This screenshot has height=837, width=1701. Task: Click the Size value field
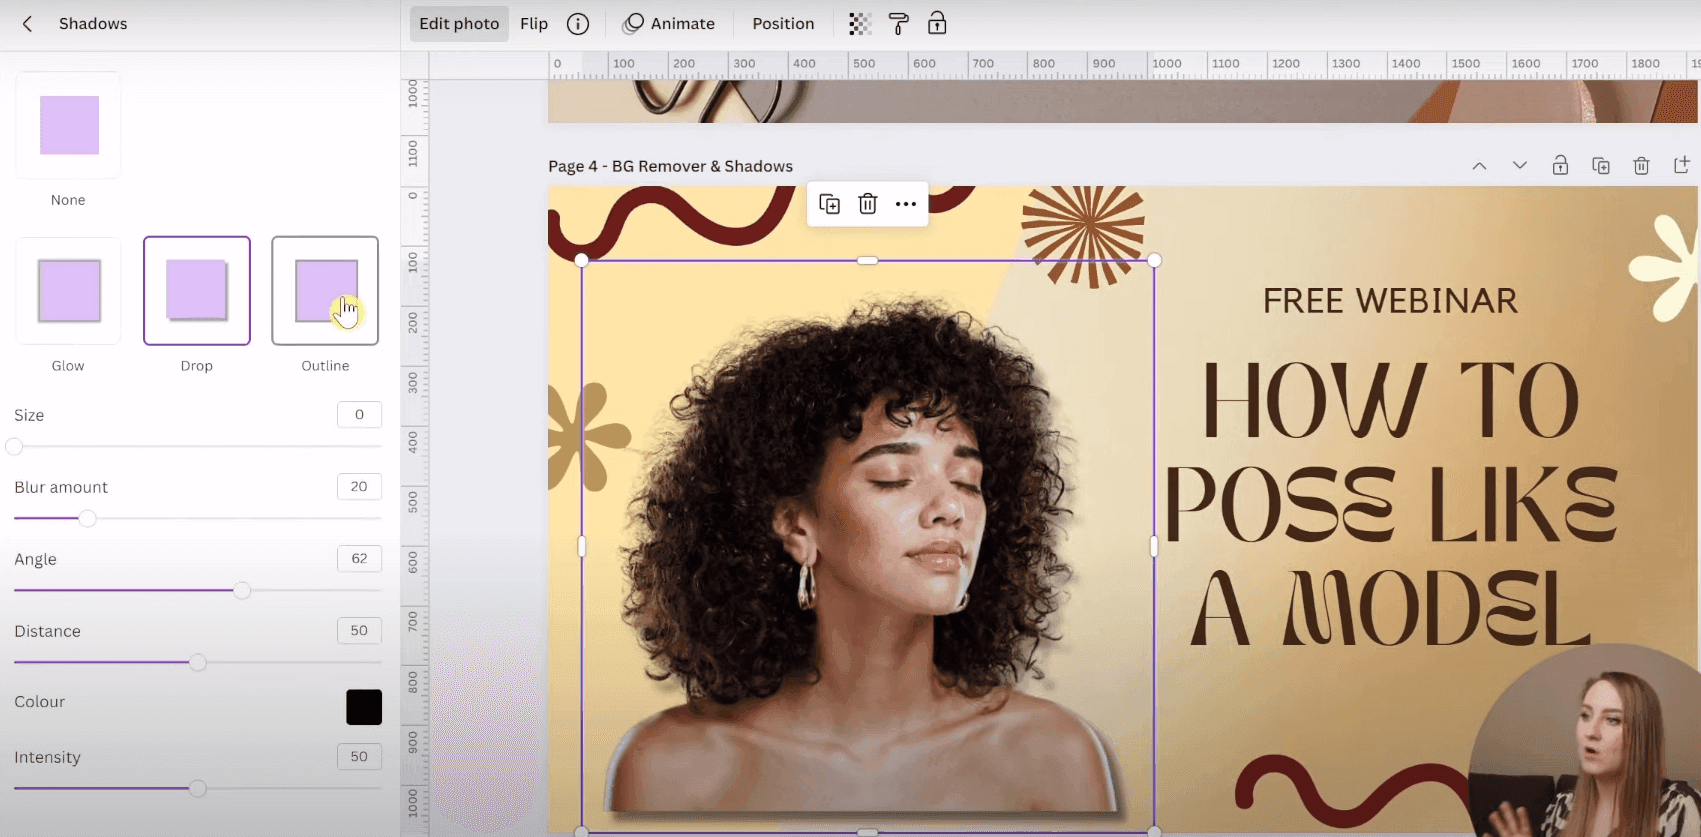click(359, 415)
